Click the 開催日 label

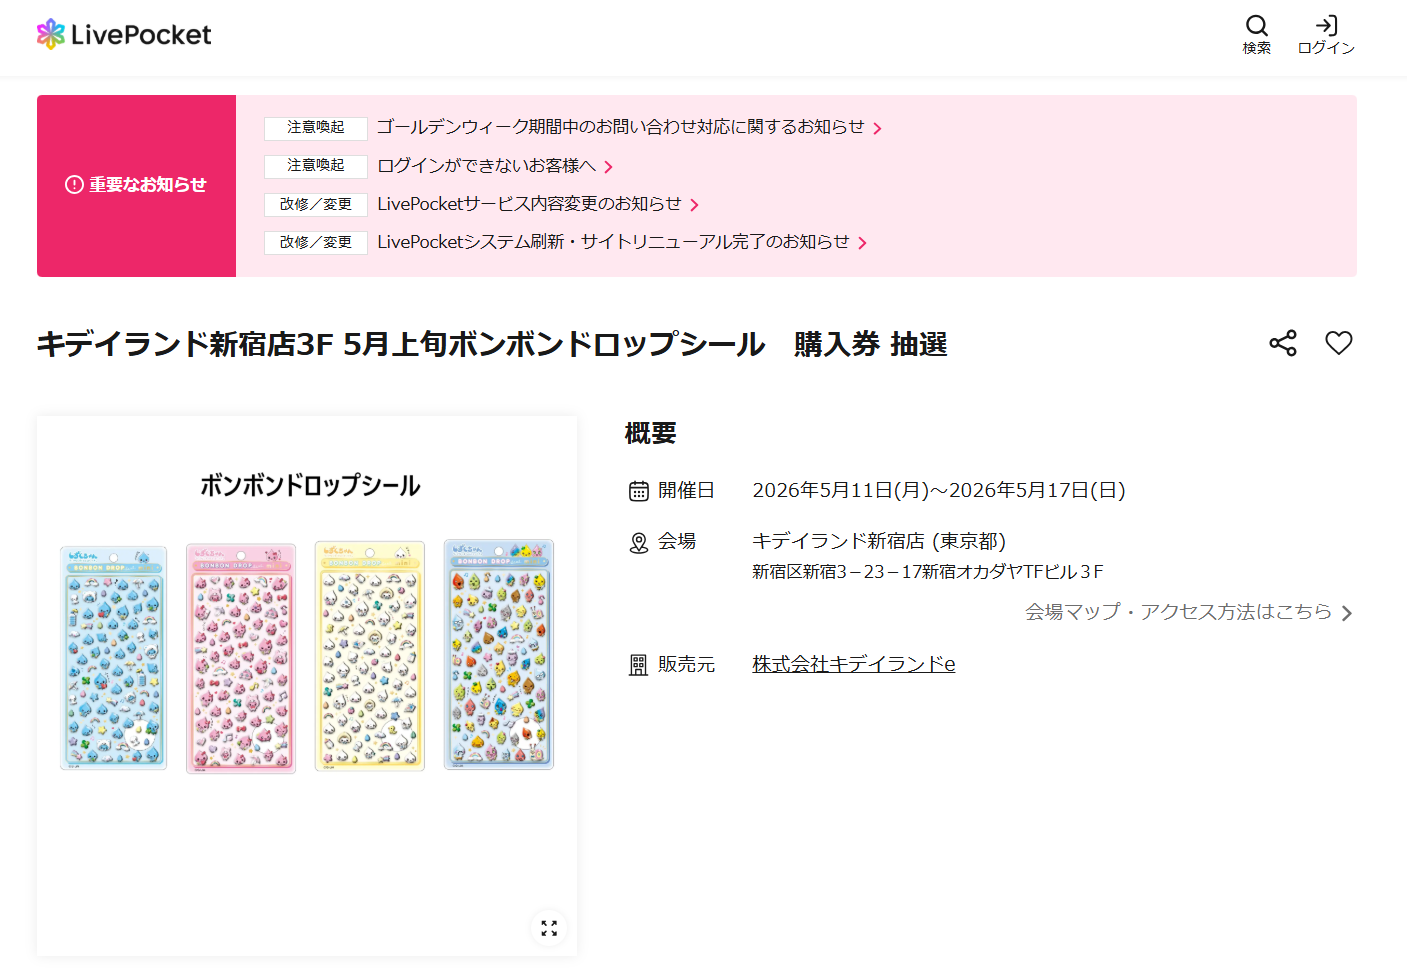coord(686,490)
